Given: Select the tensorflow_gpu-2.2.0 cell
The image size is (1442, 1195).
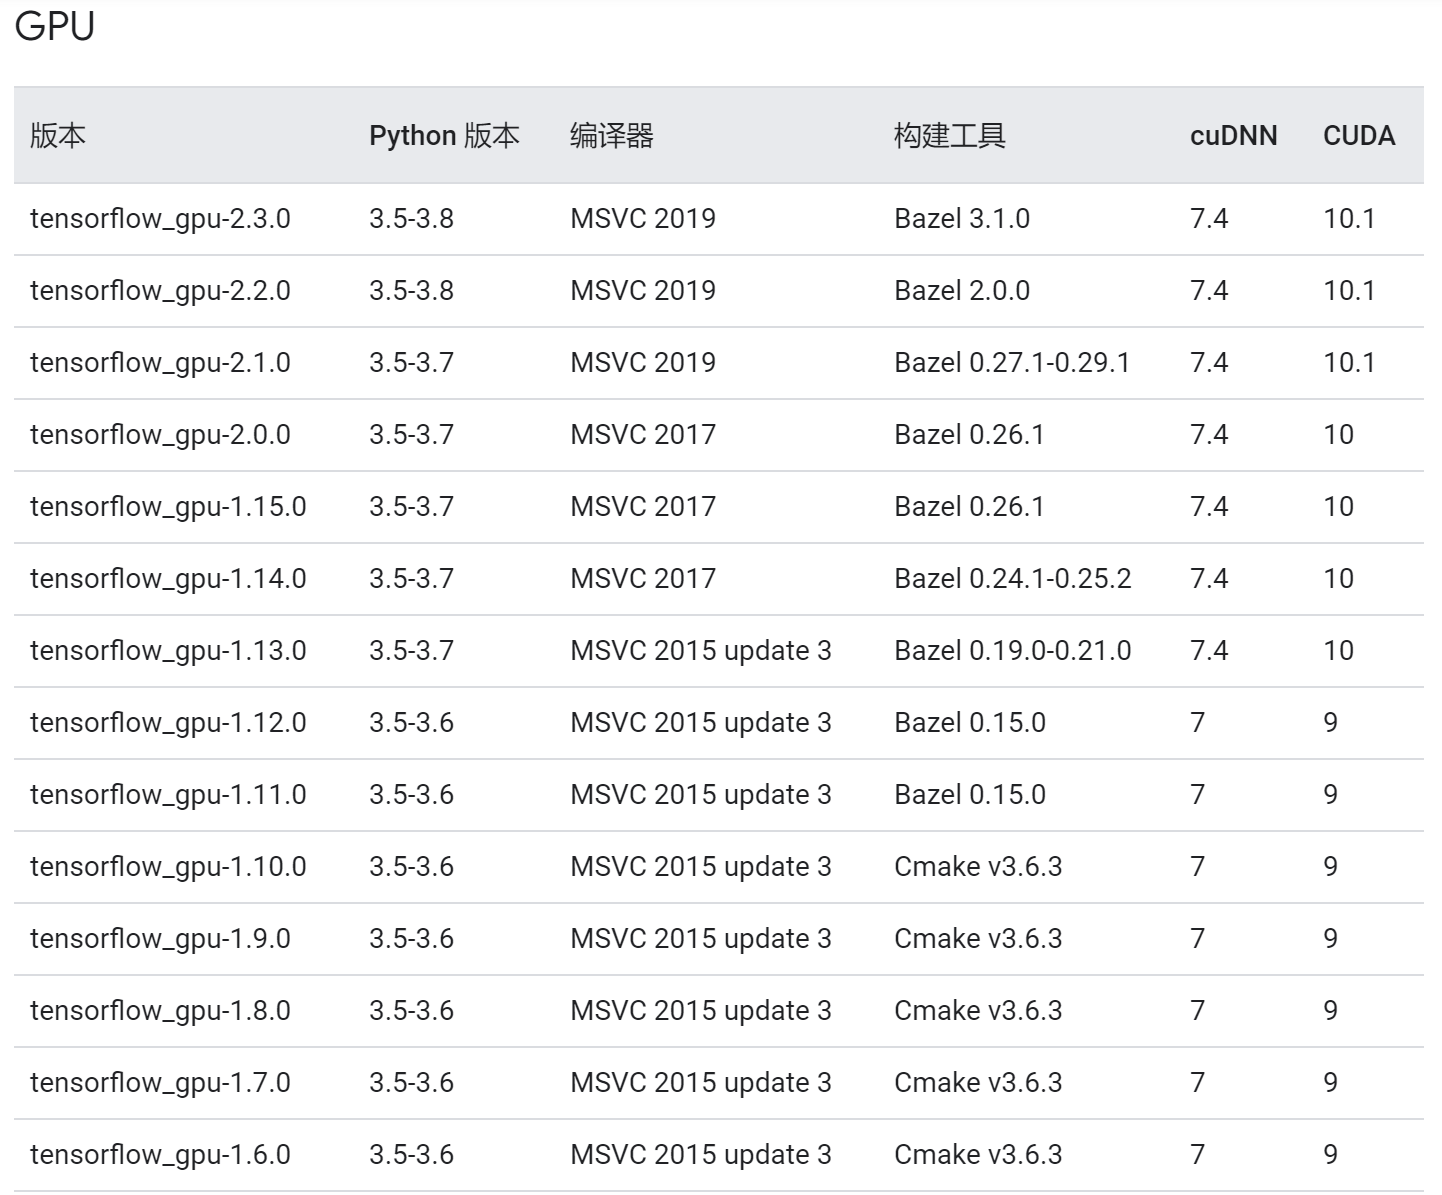Looking at the screenshot, I should click(160, 291).
